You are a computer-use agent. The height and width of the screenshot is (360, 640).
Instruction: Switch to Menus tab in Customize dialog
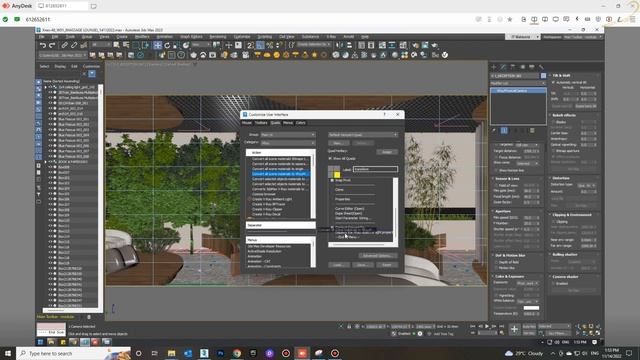[288, 123]
